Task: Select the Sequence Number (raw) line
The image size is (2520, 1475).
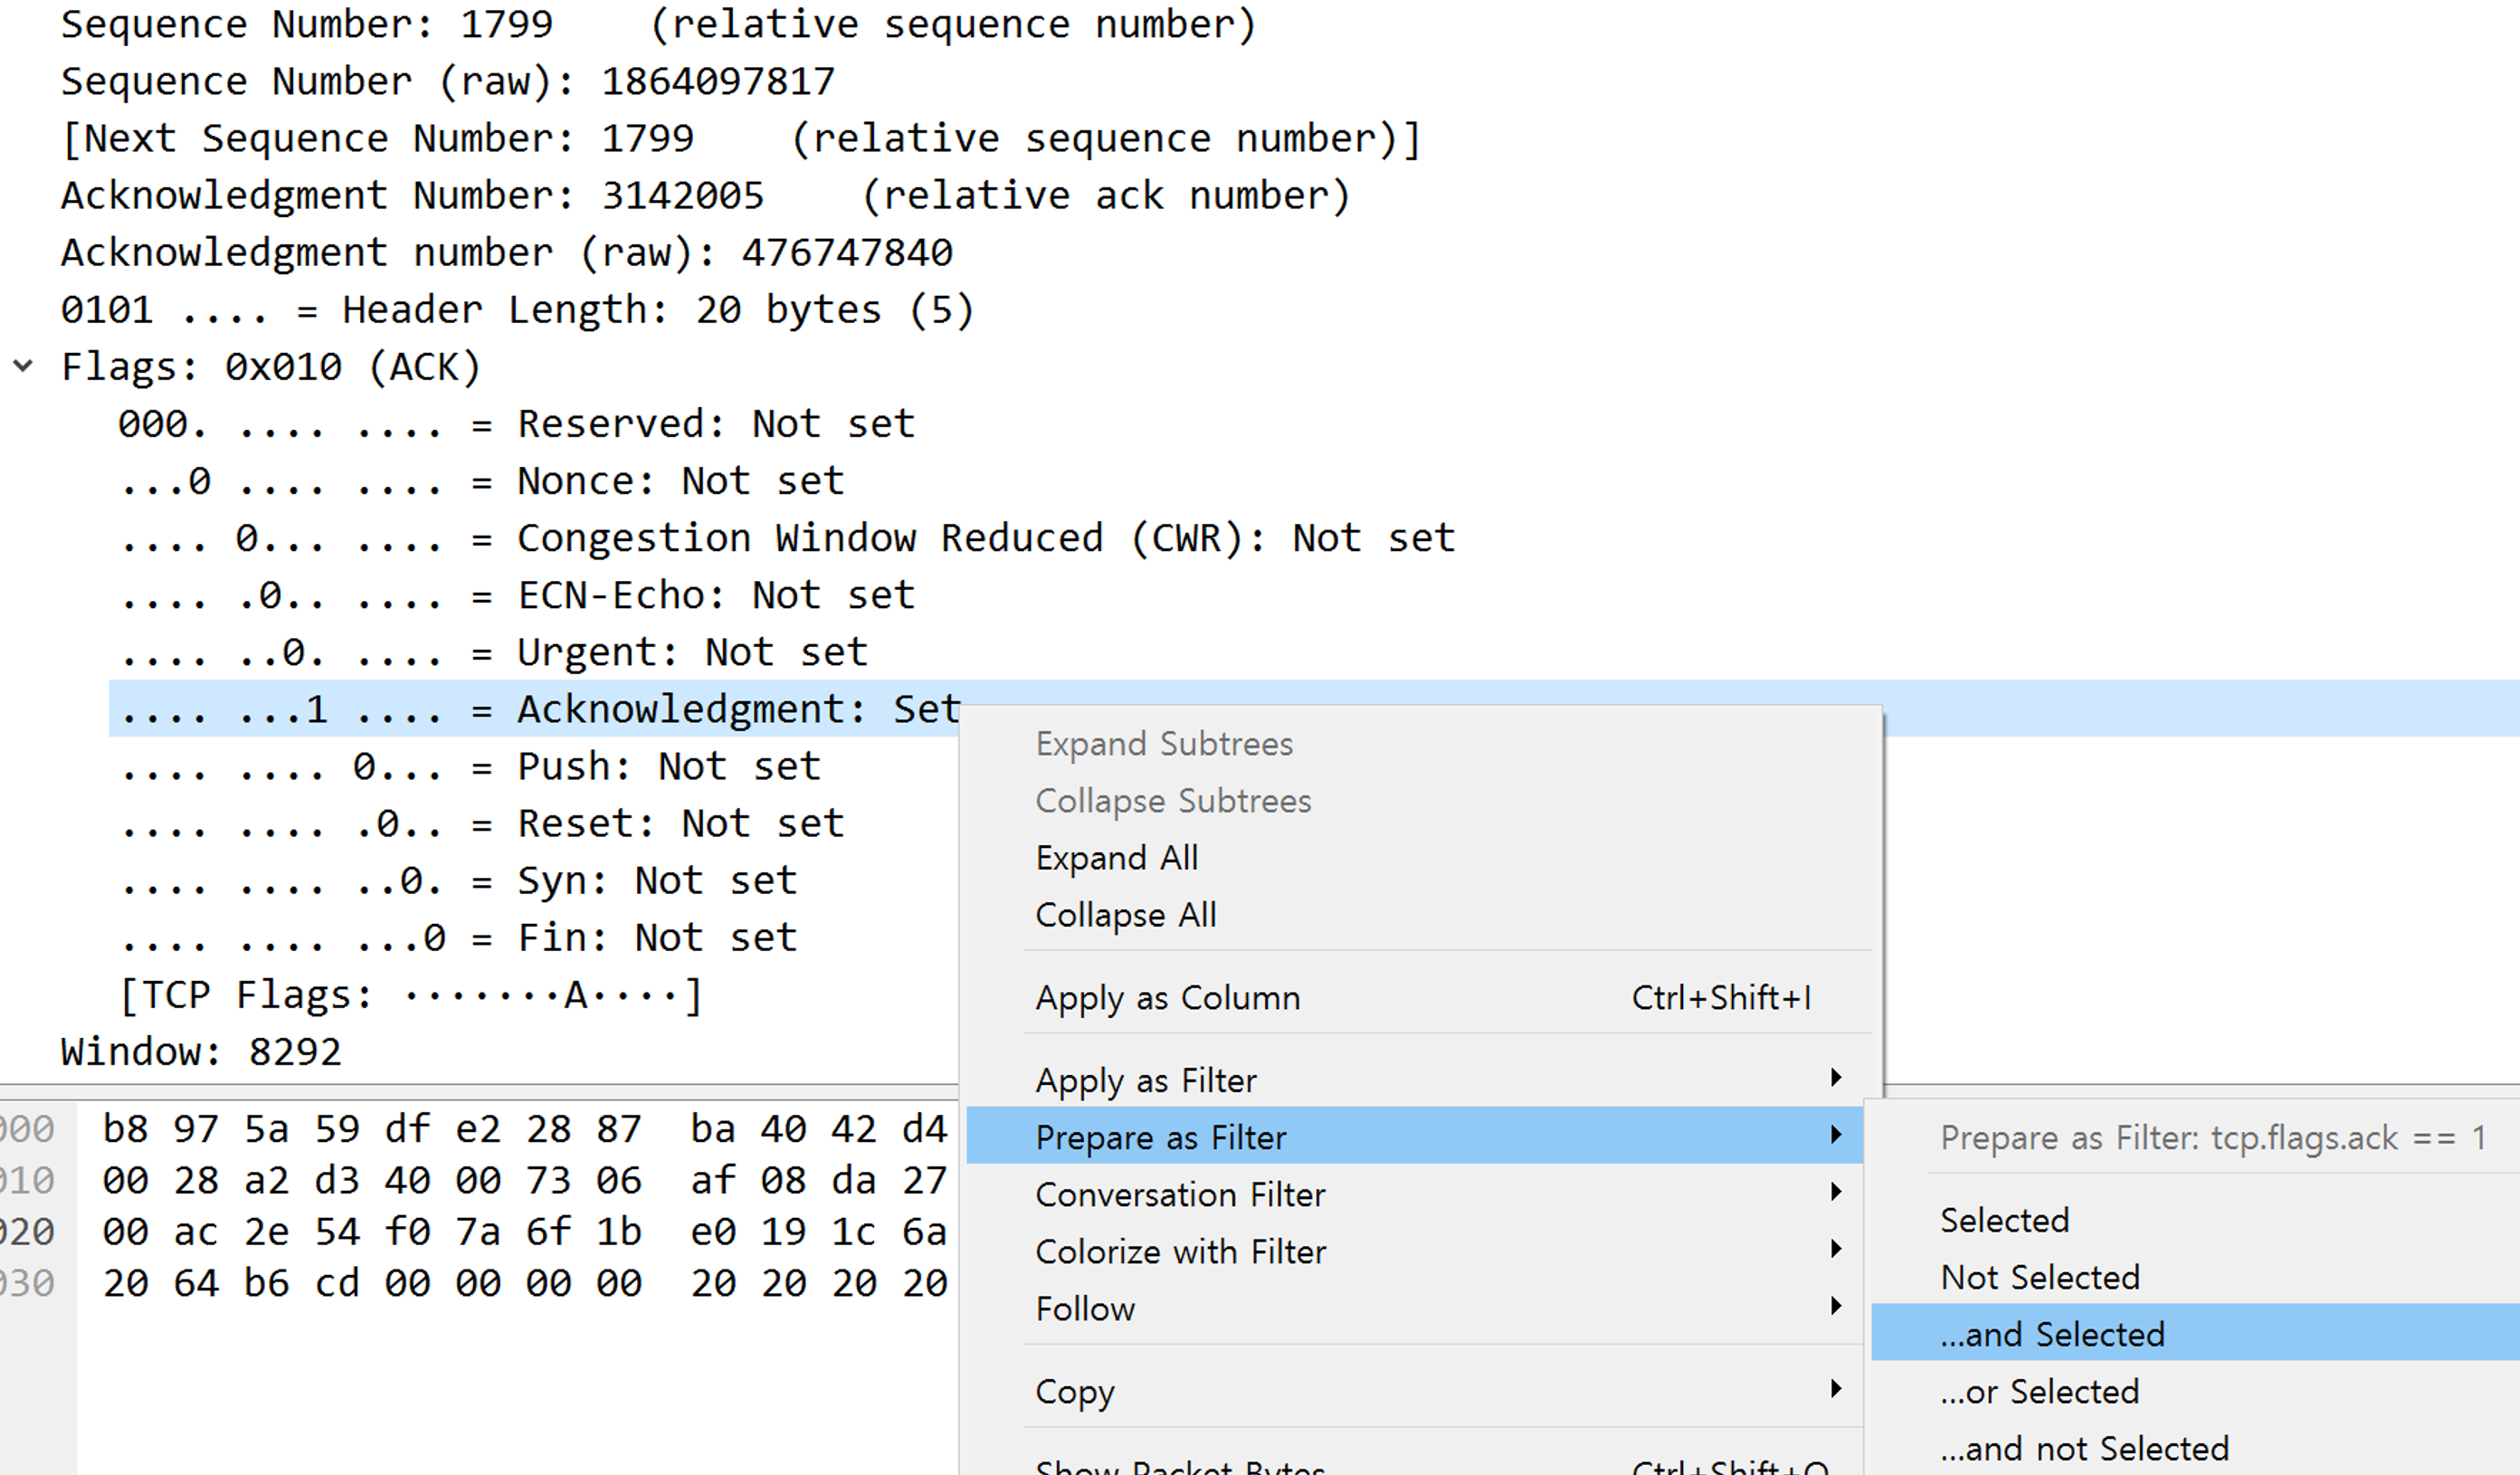Action: (x=447, y=81)
